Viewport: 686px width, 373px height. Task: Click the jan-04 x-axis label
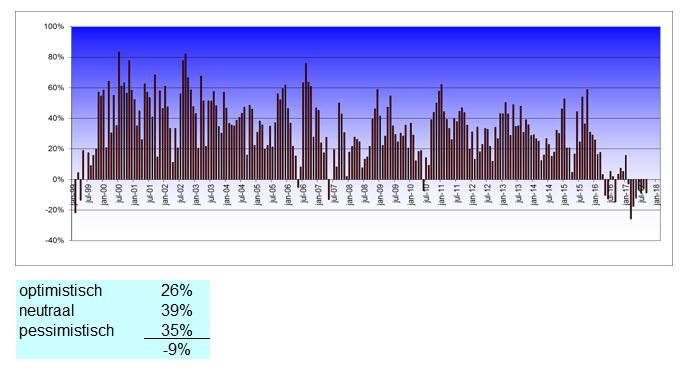226,195
